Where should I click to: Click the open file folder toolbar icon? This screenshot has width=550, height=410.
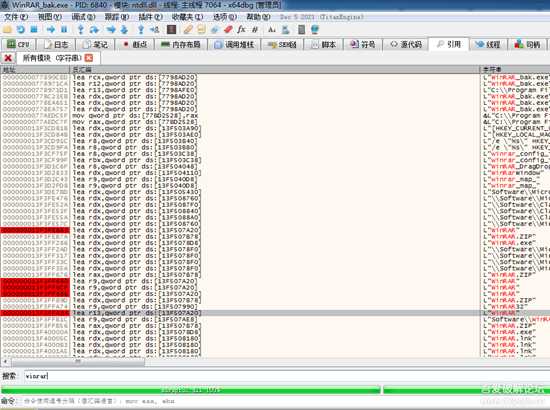[x=7, y=30]
